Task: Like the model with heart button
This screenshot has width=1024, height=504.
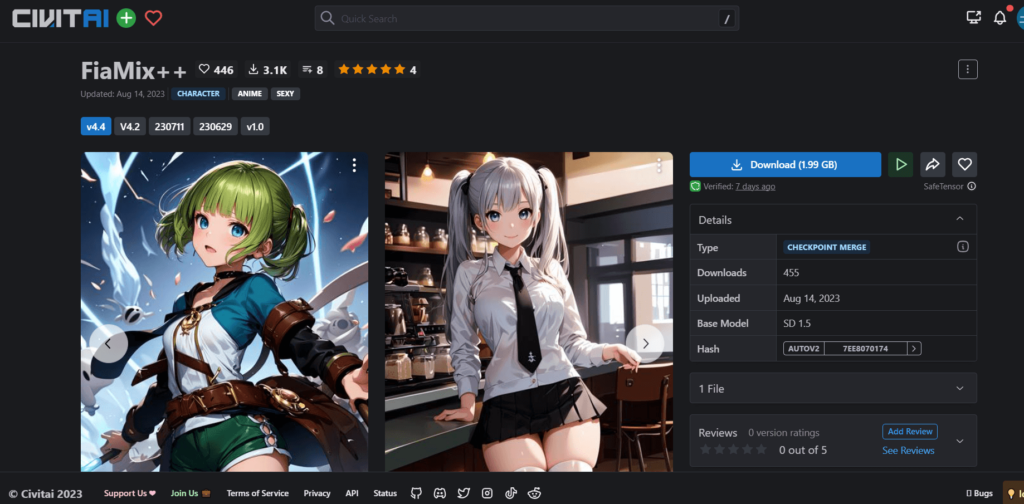Action: pyautogui.click(x=964, y=164)
